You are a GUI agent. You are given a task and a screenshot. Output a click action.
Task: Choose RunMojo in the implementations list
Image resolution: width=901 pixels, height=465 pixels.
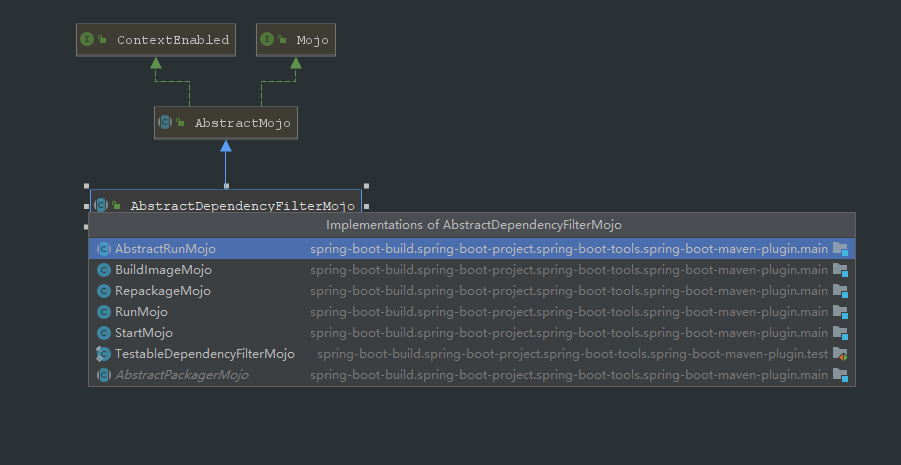(472, 312)
